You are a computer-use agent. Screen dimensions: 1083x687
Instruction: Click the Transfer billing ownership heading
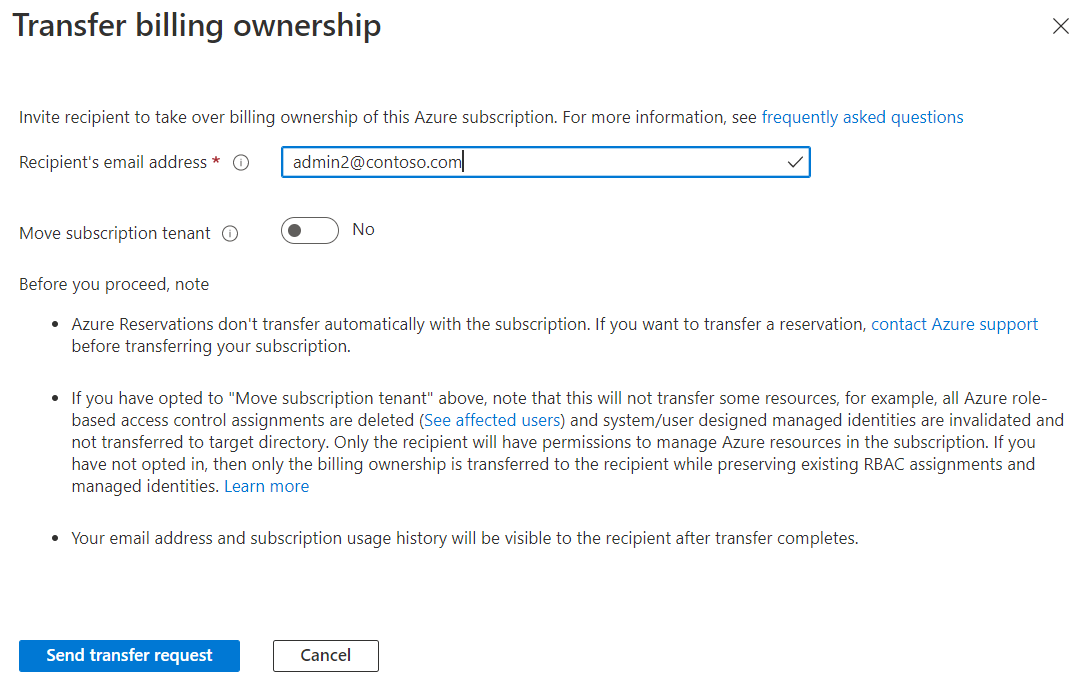(196, 26)
